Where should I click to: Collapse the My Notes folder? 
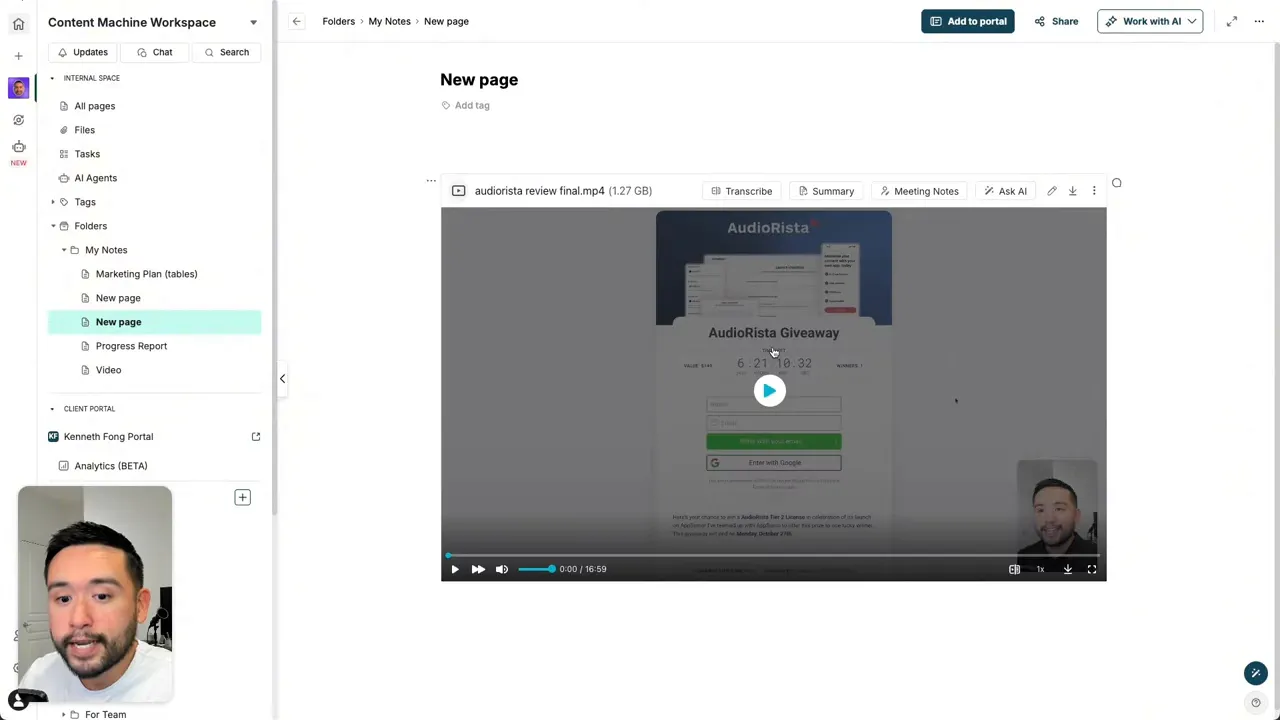pos(64,249)
